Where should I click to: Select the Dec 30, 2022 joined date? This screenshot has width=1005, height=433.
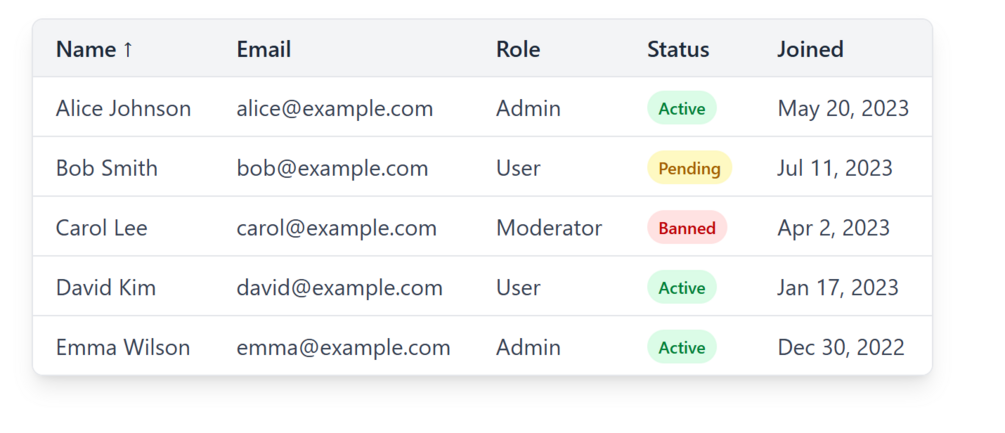pyautogui.click(x=841, y=348)
